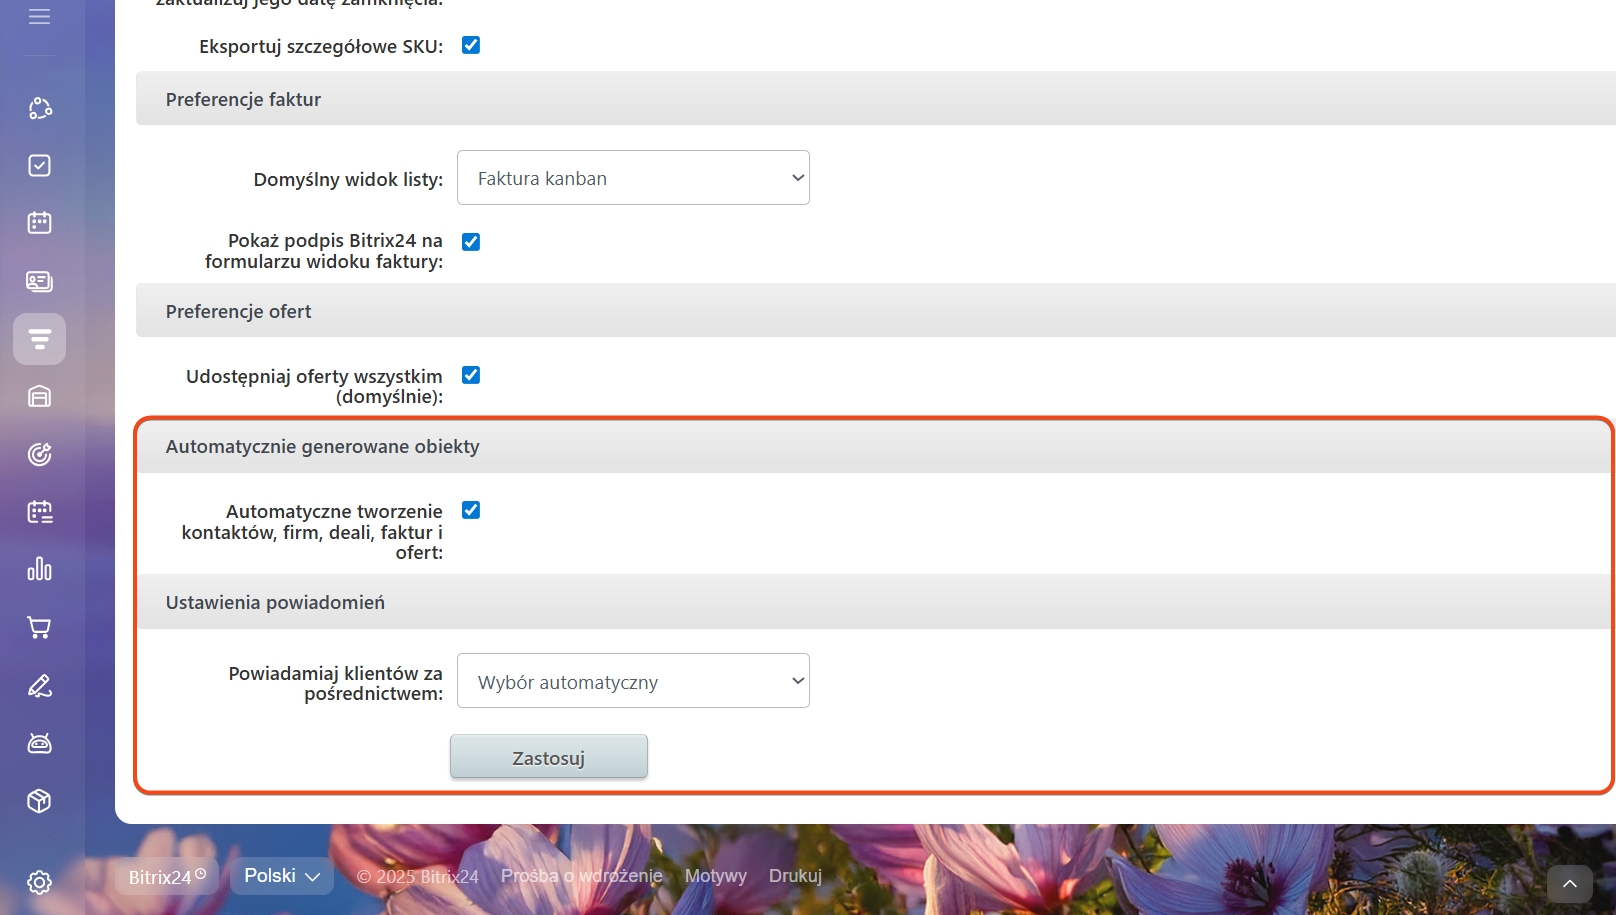Image resolution: width=1616 pixels, height=915 pixels.
Task: Click the Zastosuj button
Action: [548, 757]
